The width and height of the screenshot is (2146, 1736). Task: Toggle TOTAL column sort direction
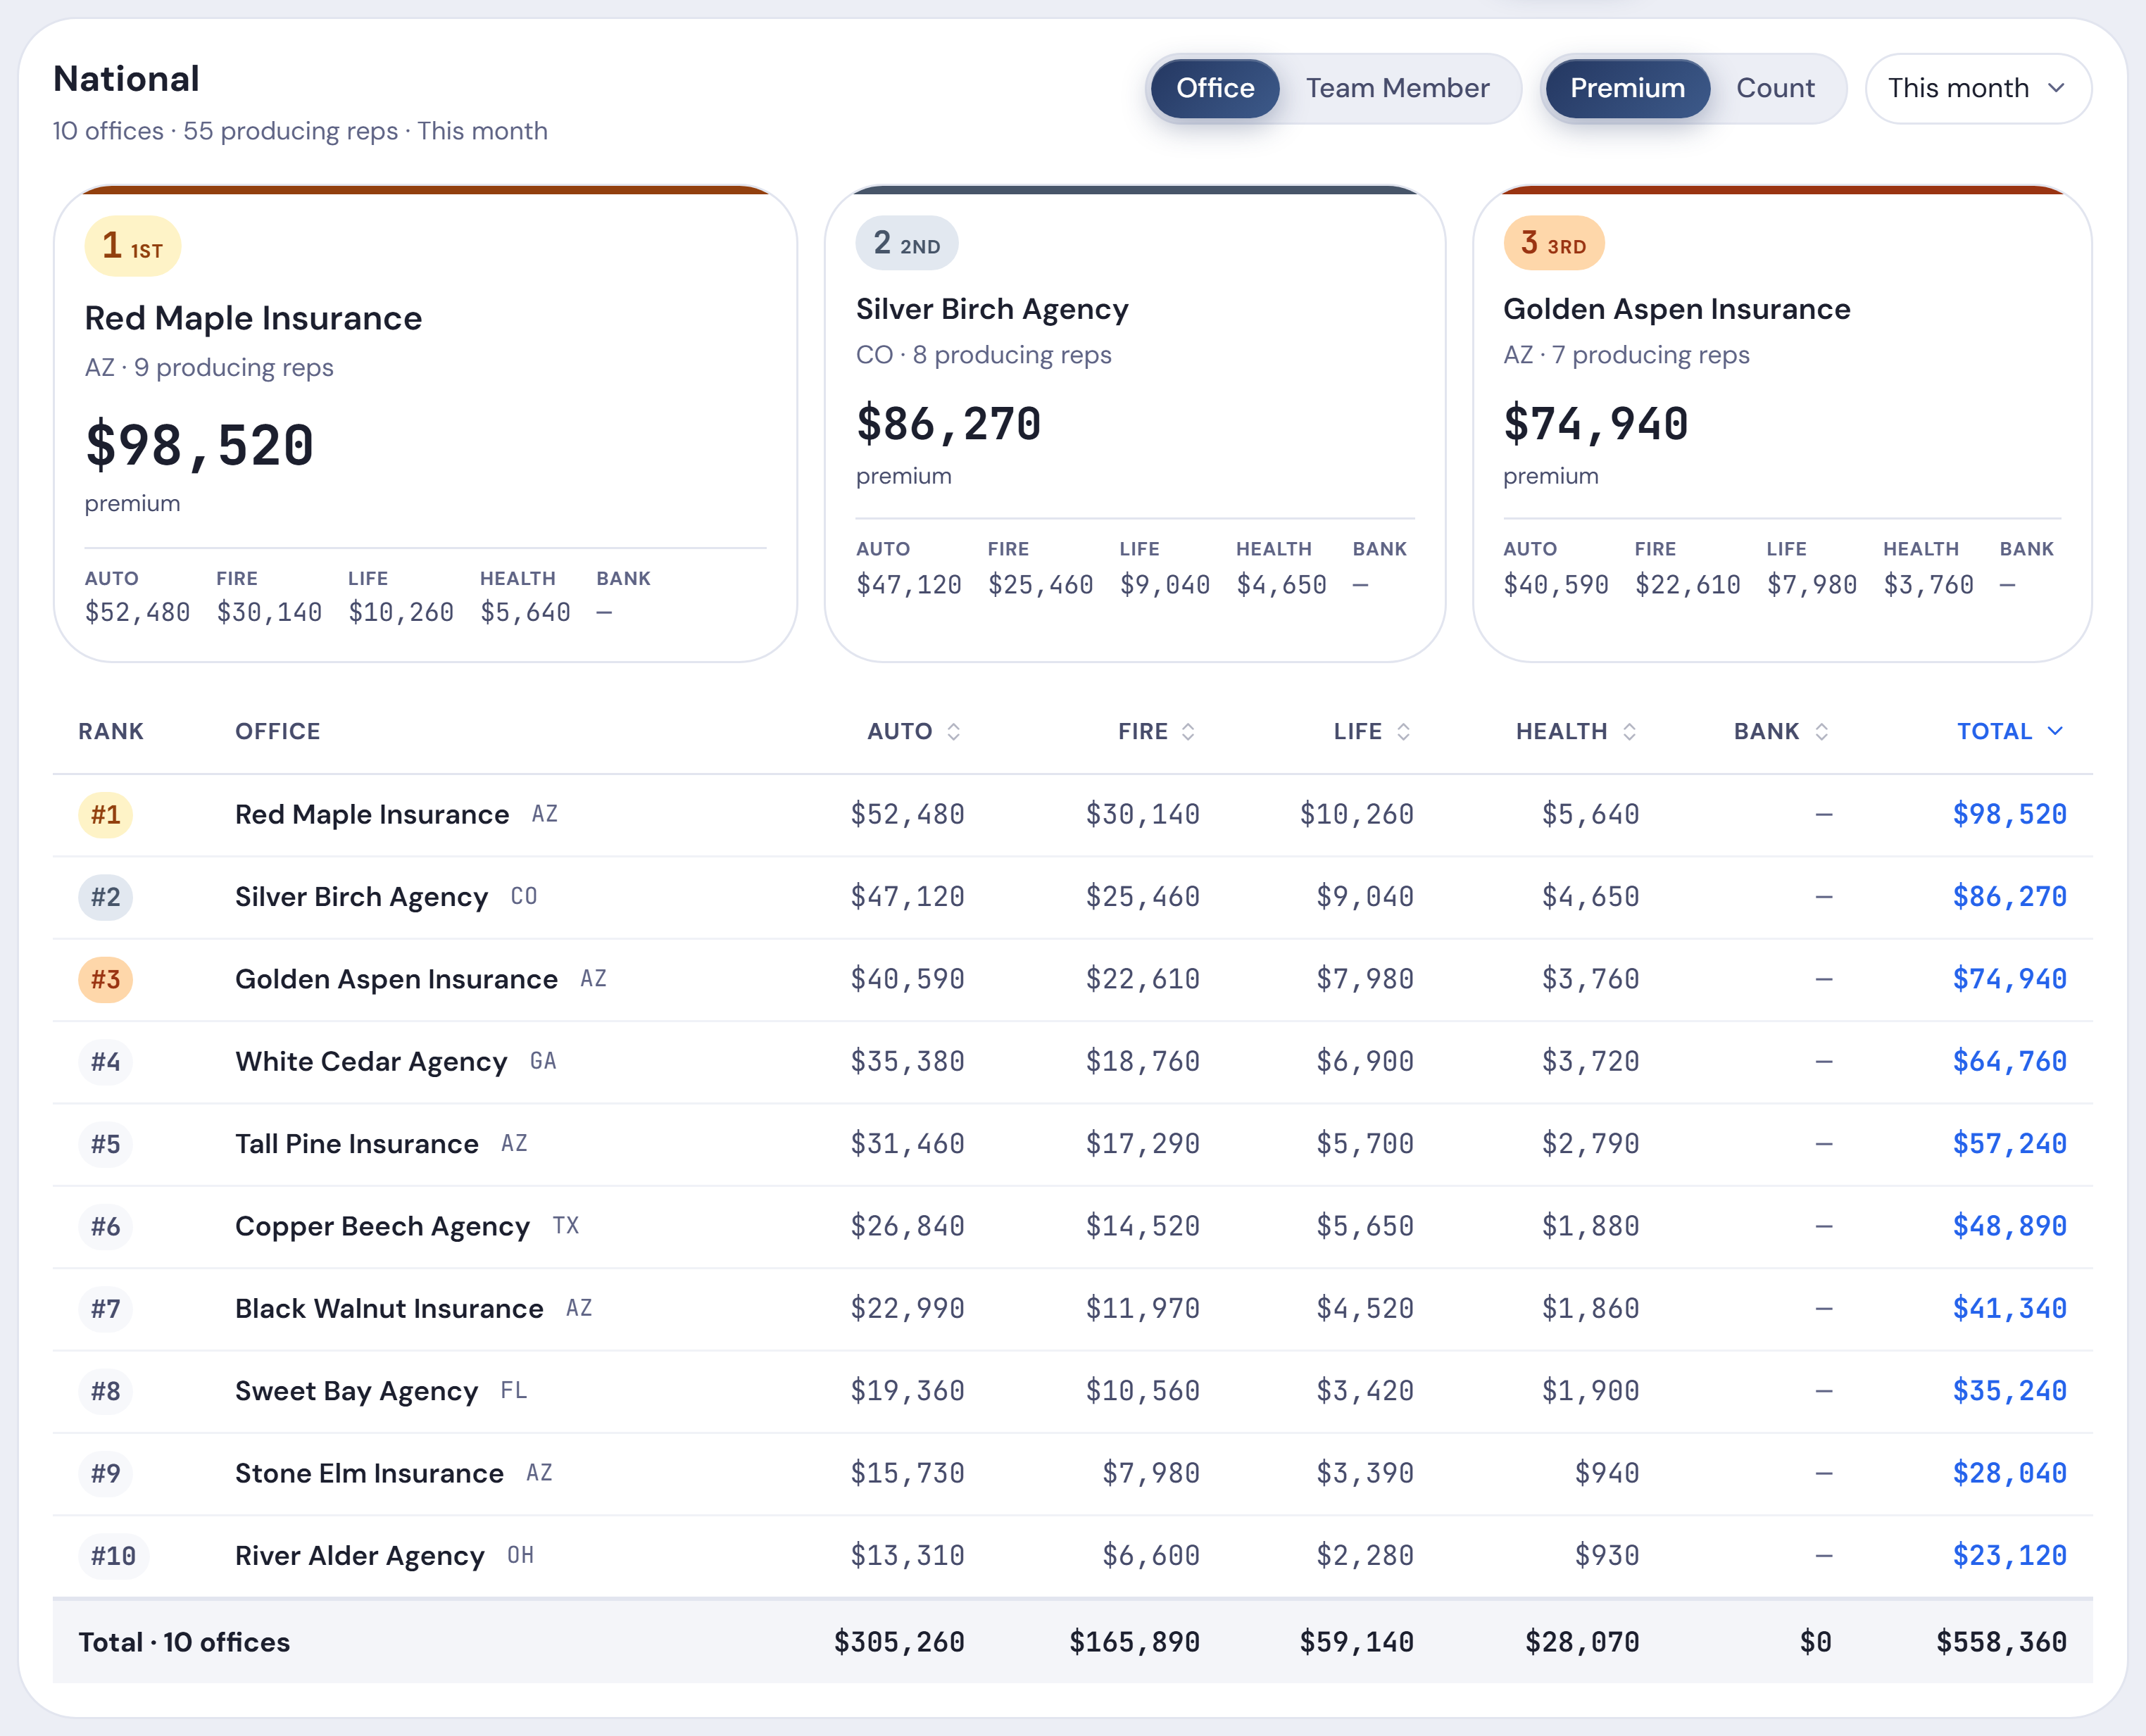pos(2010,731)
